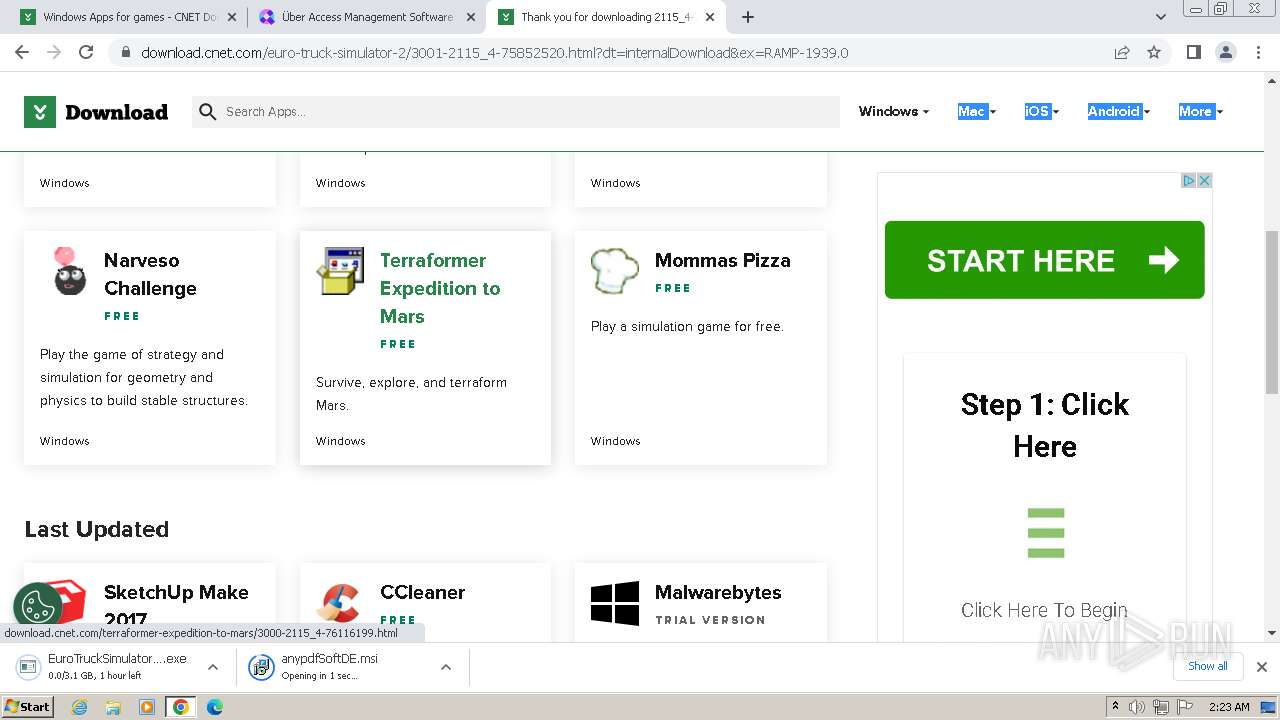Open File Explorer from the taskbar

click(x=113, y=707)
